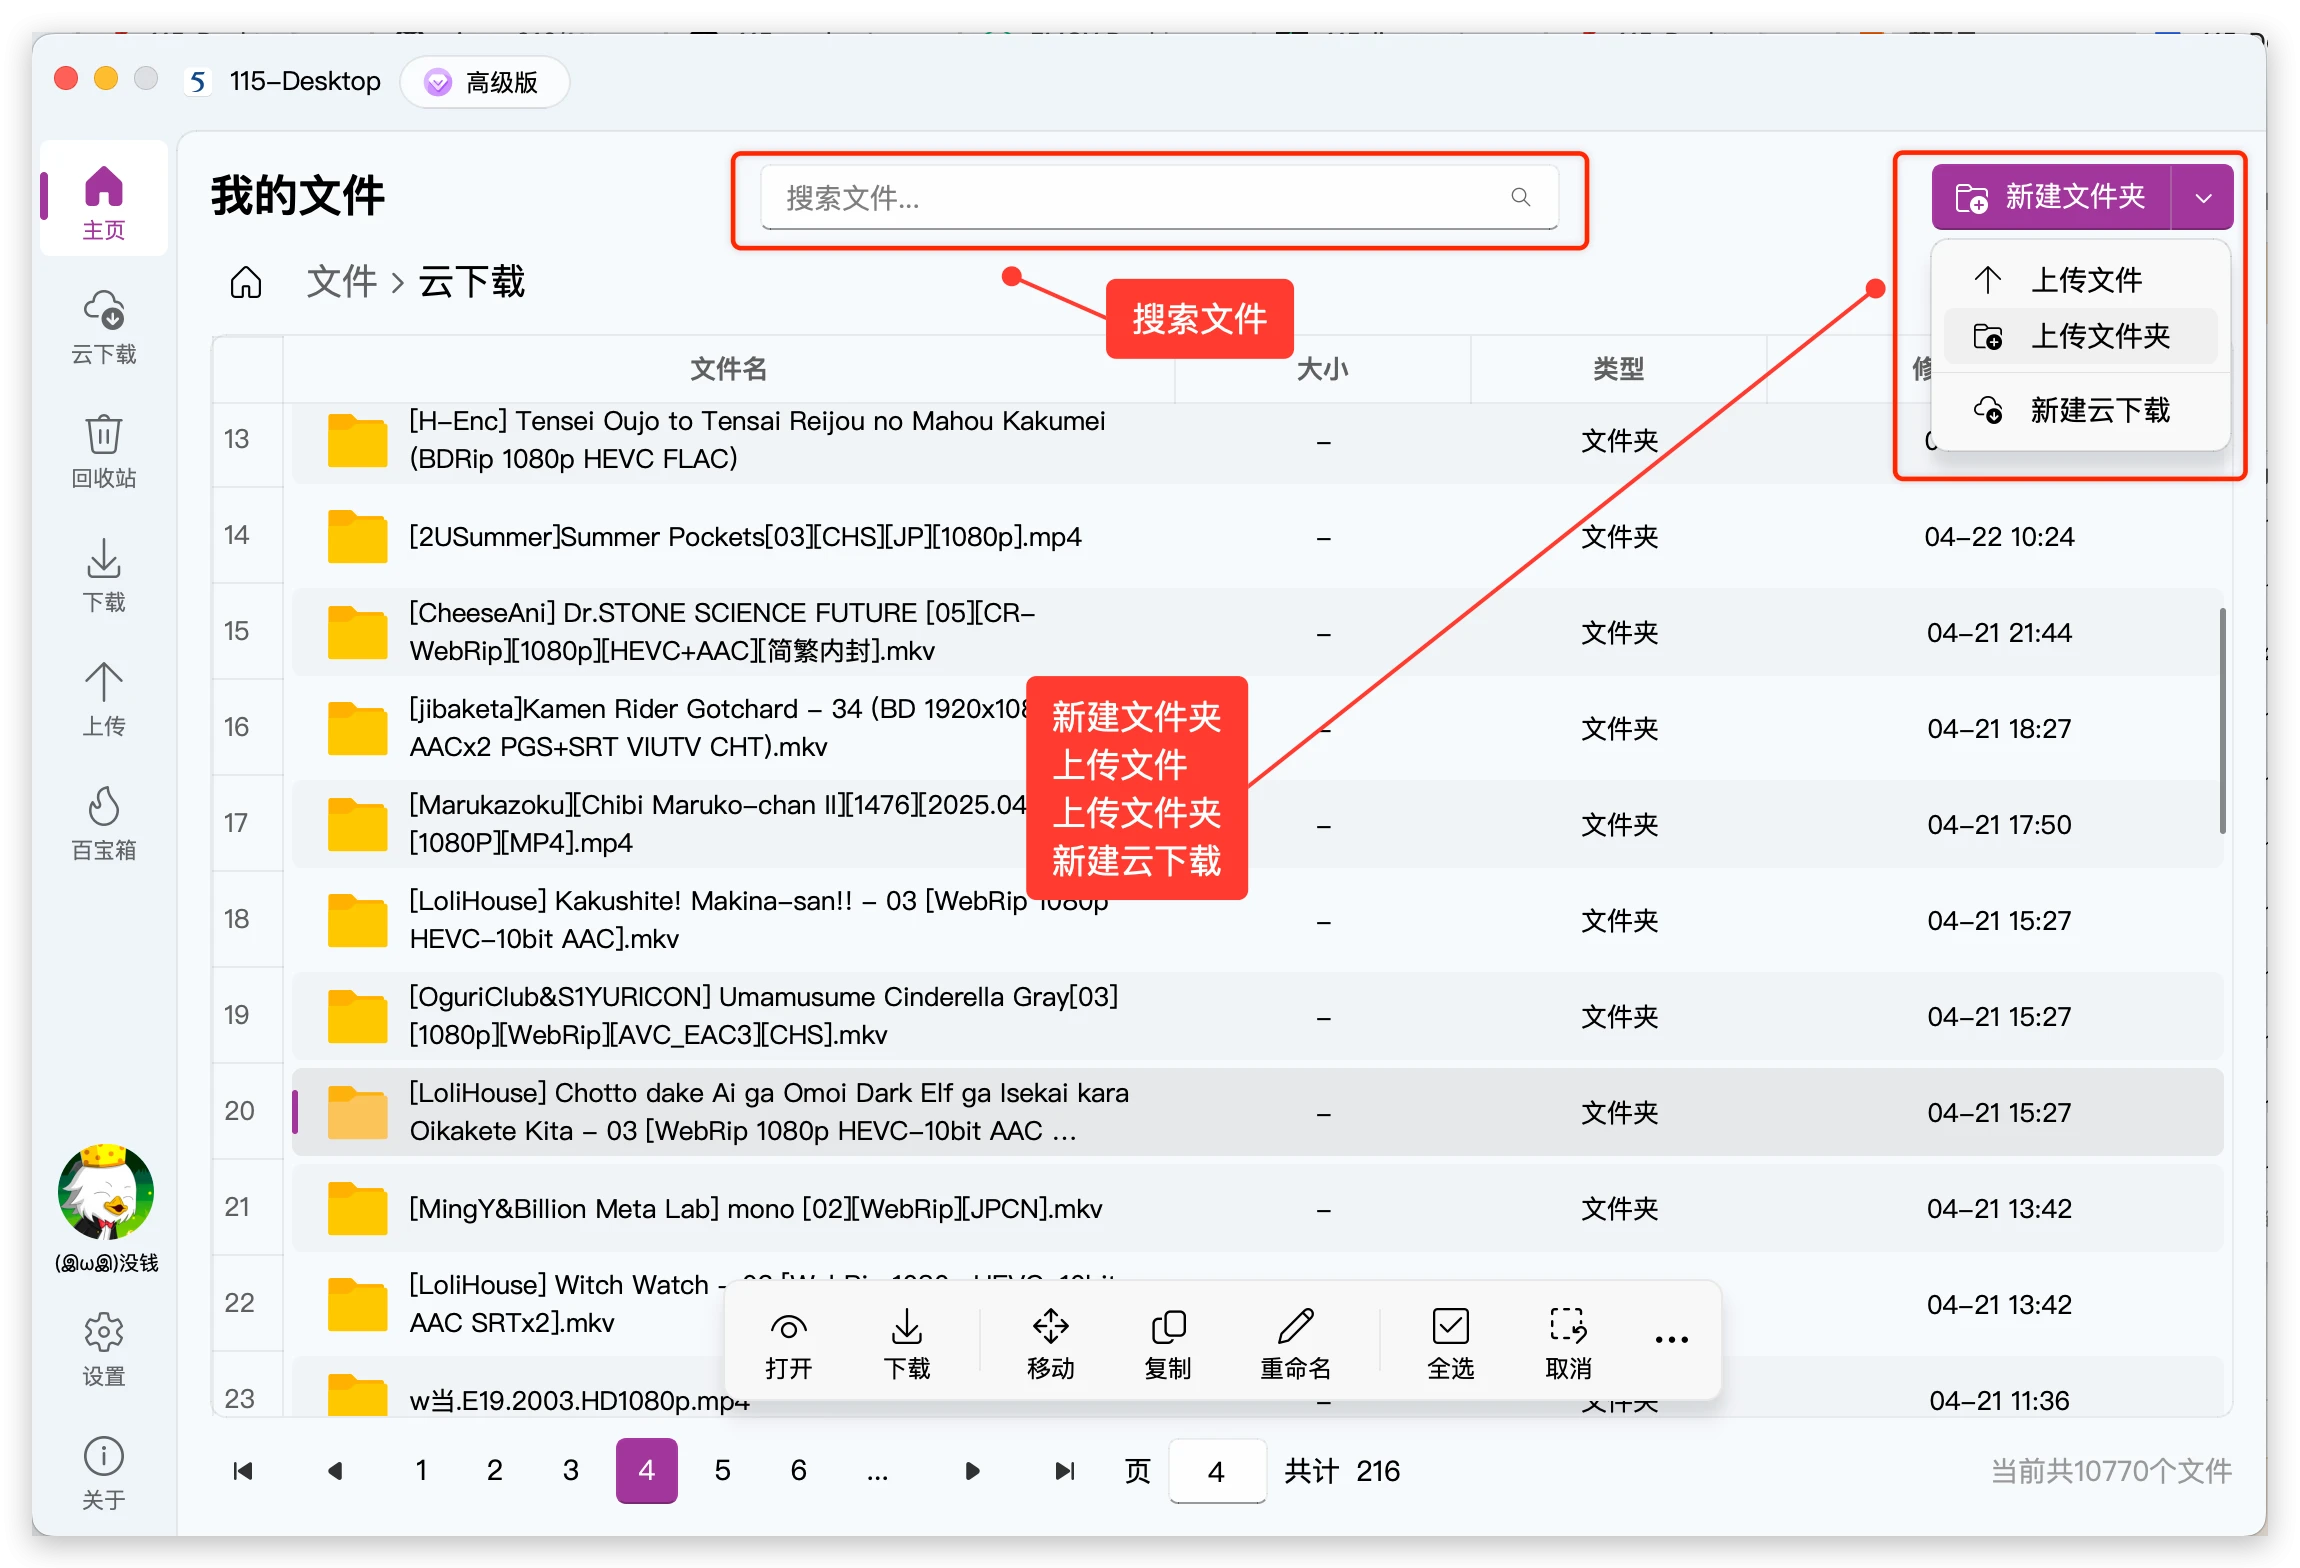Open the 百宝箱 toolbox sidebar icon
Viewport: 2300px width, 1568px height.
tap(104, 822)
